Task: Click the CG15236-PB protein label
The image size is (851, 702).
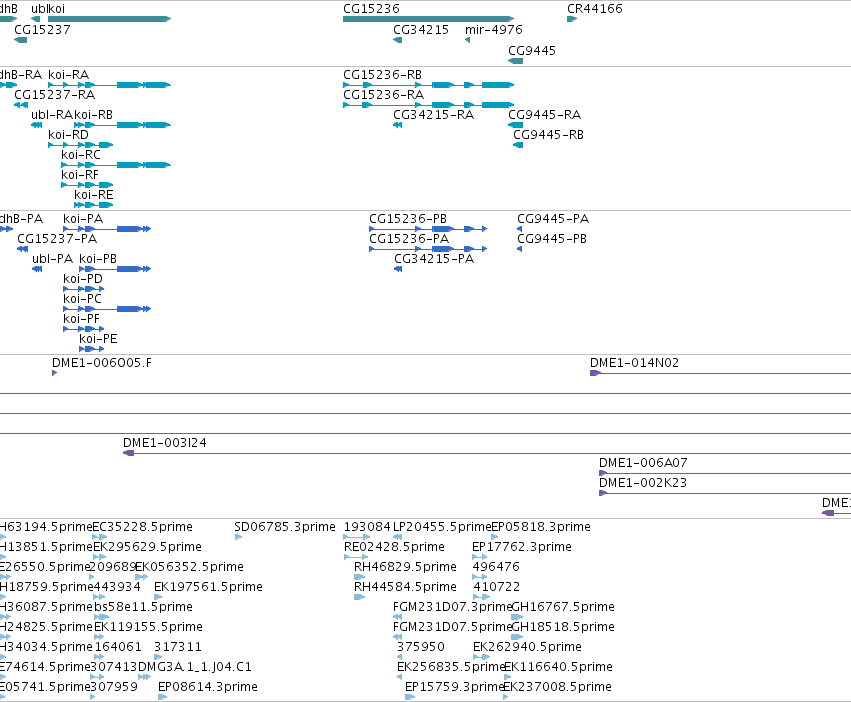Action: click(408, 219)
